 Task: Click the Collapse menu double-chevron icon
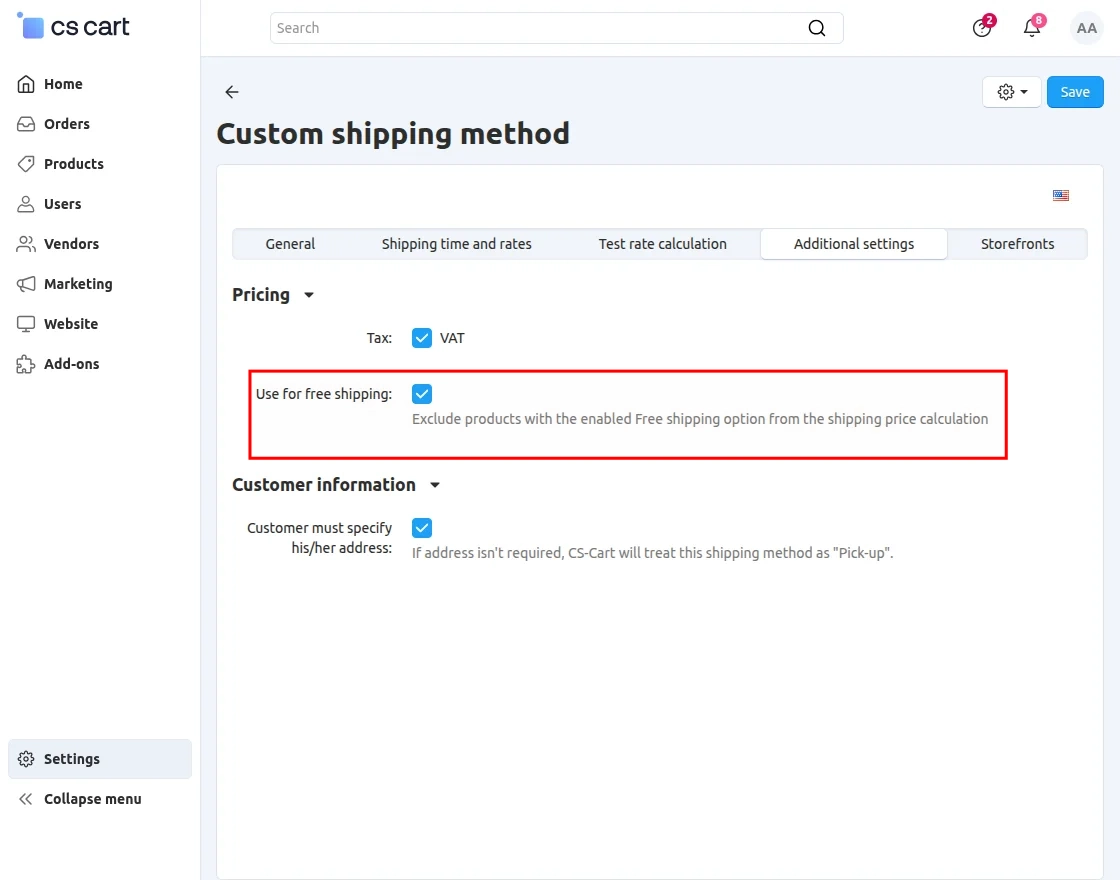[x=26, y=799]
